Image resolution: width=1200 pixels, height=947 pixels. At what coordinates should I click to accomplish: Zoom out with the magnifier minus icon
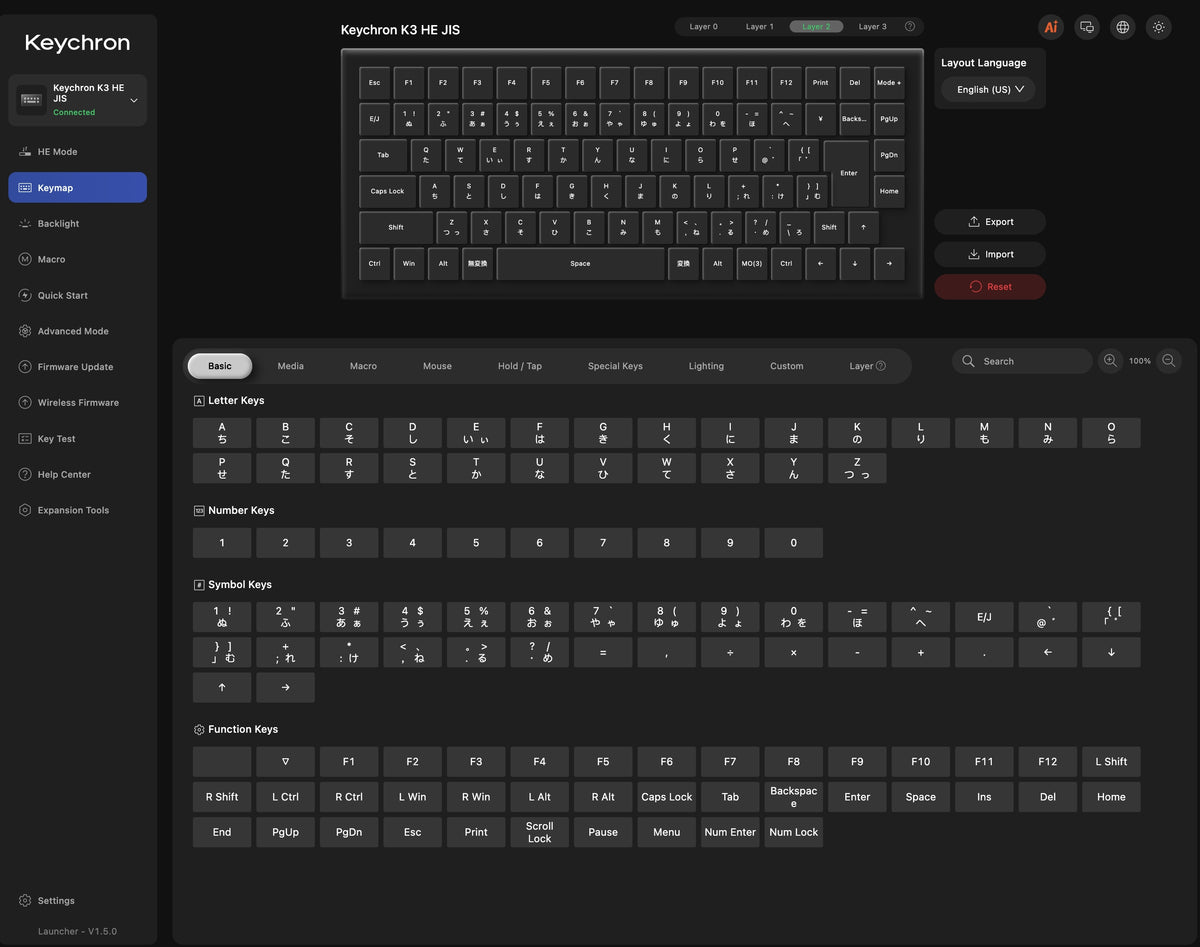tap(1169, 361)
